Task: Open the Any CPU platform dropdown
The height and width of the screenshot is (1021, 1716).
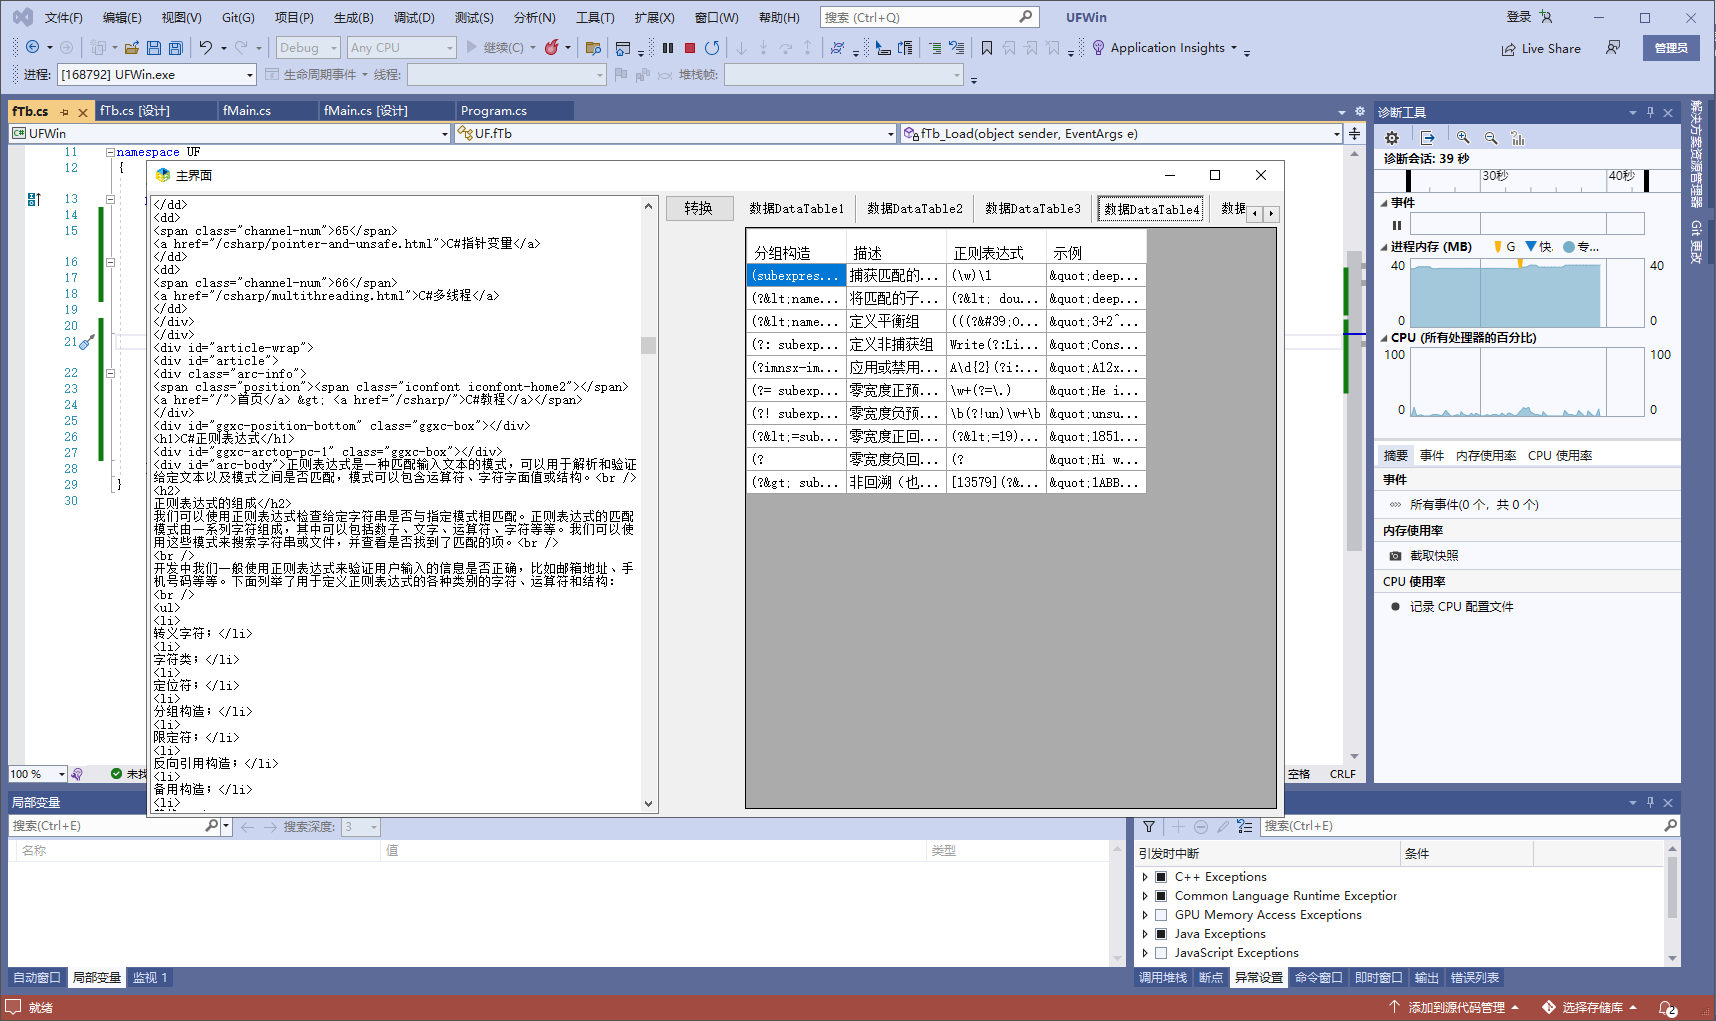Action: tap(401, 47)
